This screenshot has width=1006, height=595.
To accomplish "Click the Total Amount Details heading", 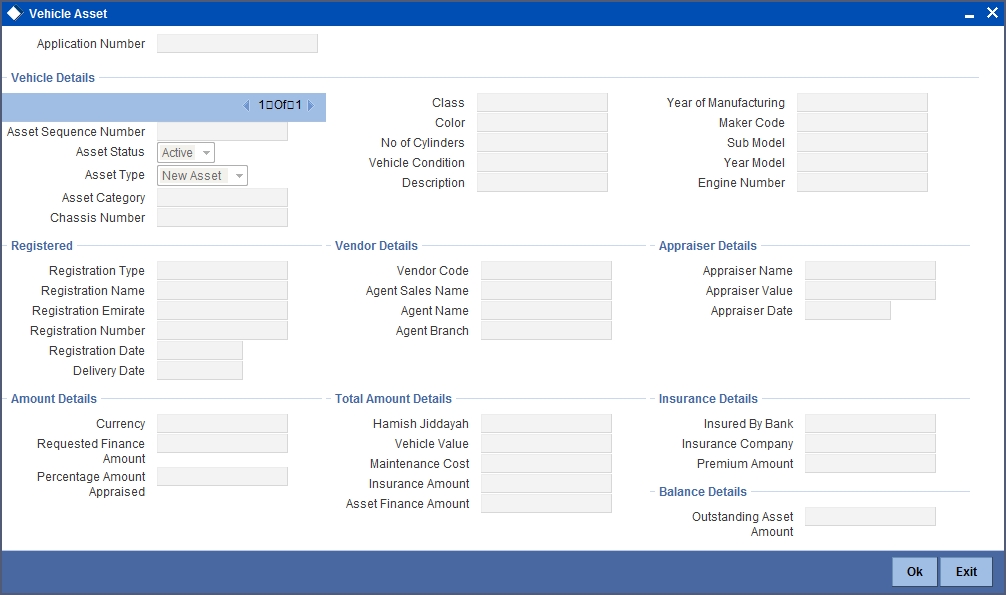I will tap(393, 399).
